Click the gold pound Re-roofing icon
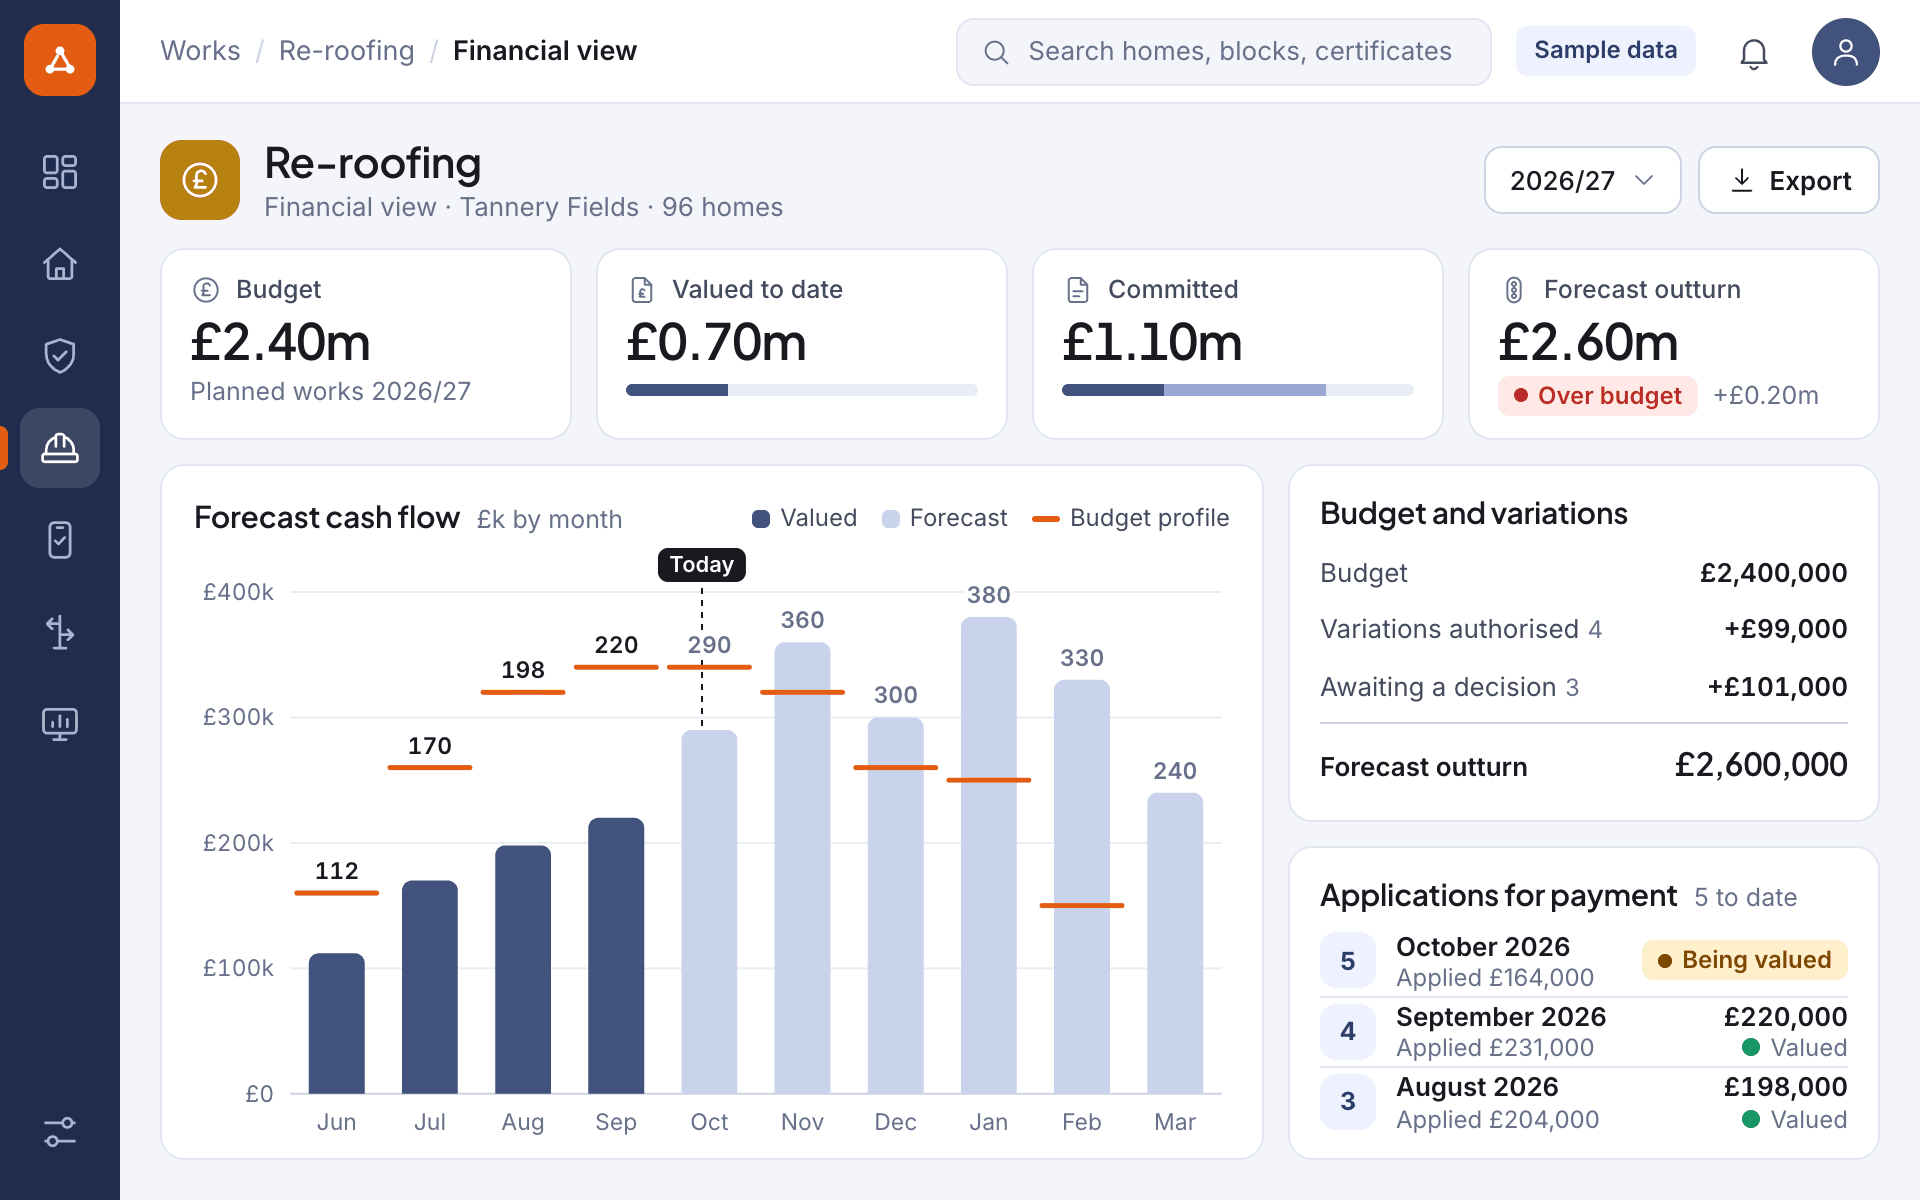1920x1200 pixels. [x=200, y=180]
